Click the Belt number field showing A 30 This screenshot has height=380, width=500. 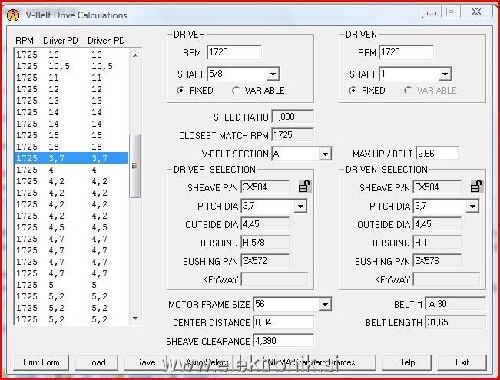click(455, 304)
